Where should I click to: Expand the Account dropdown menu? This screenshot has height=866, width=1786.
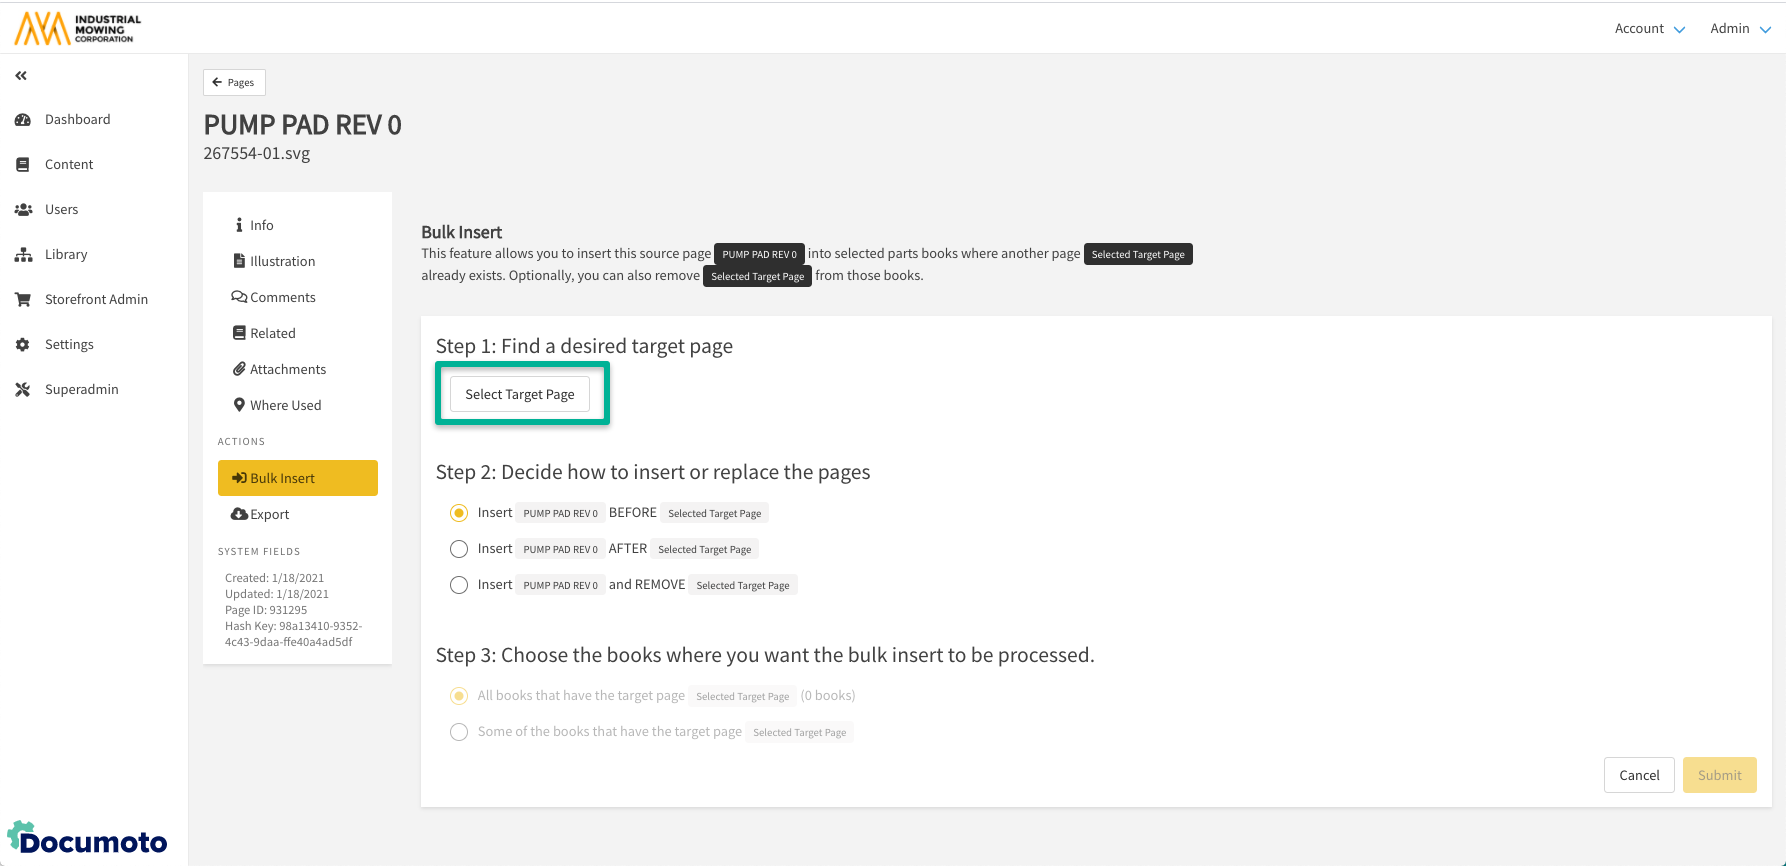pyautogui.click(x=1649, y=29)
